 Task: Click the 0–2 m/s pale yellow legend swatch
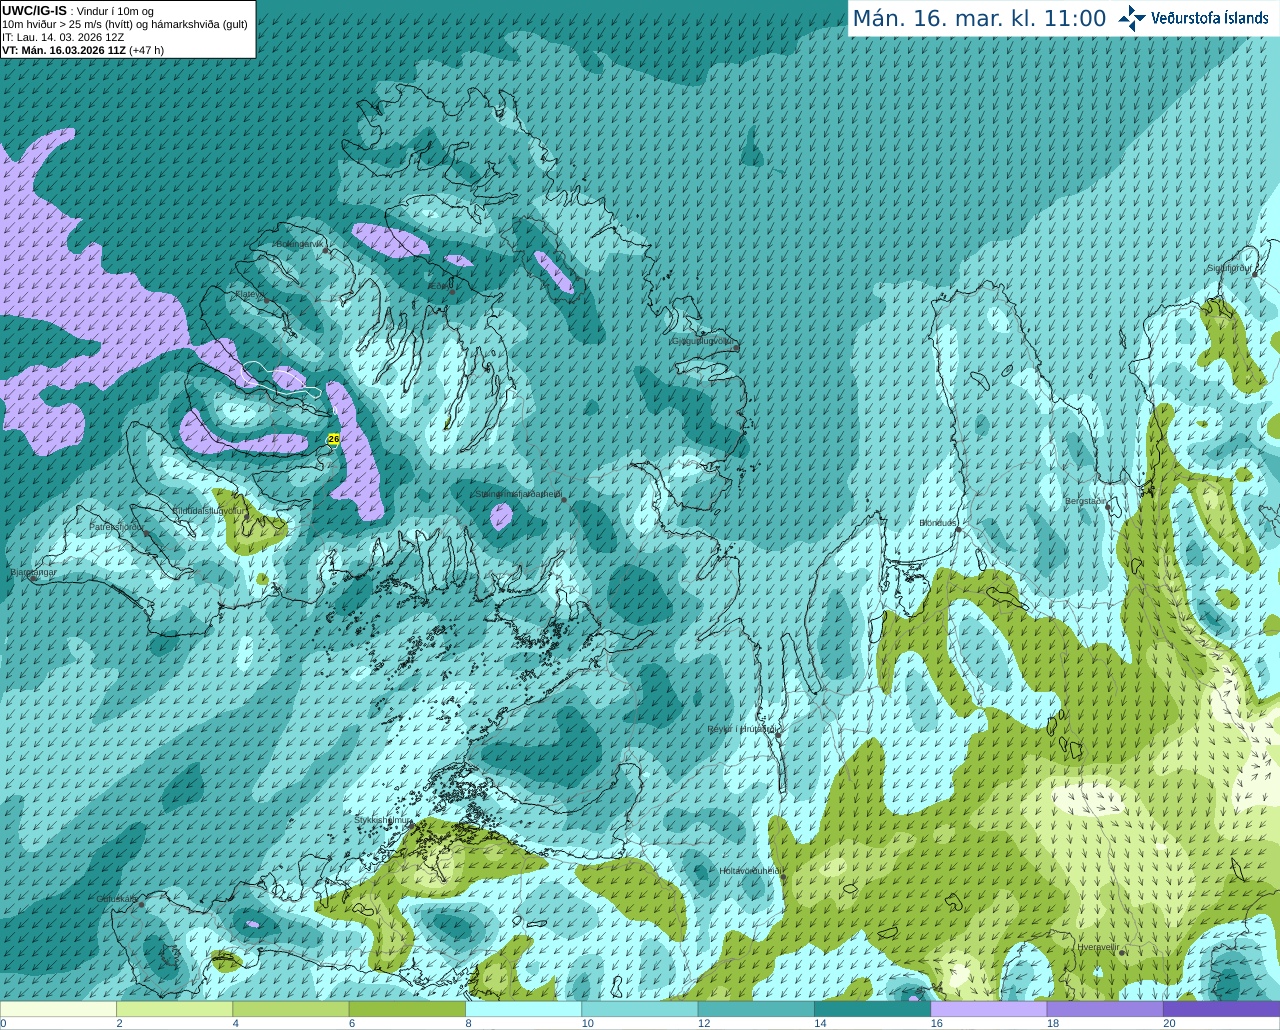point(58,1008)
